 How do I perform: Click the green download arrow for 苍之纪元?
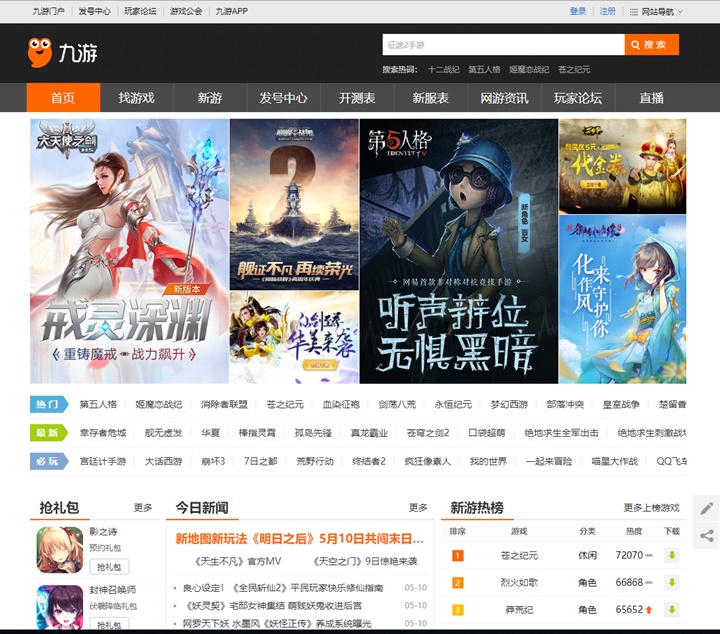(x=671, y=555)
